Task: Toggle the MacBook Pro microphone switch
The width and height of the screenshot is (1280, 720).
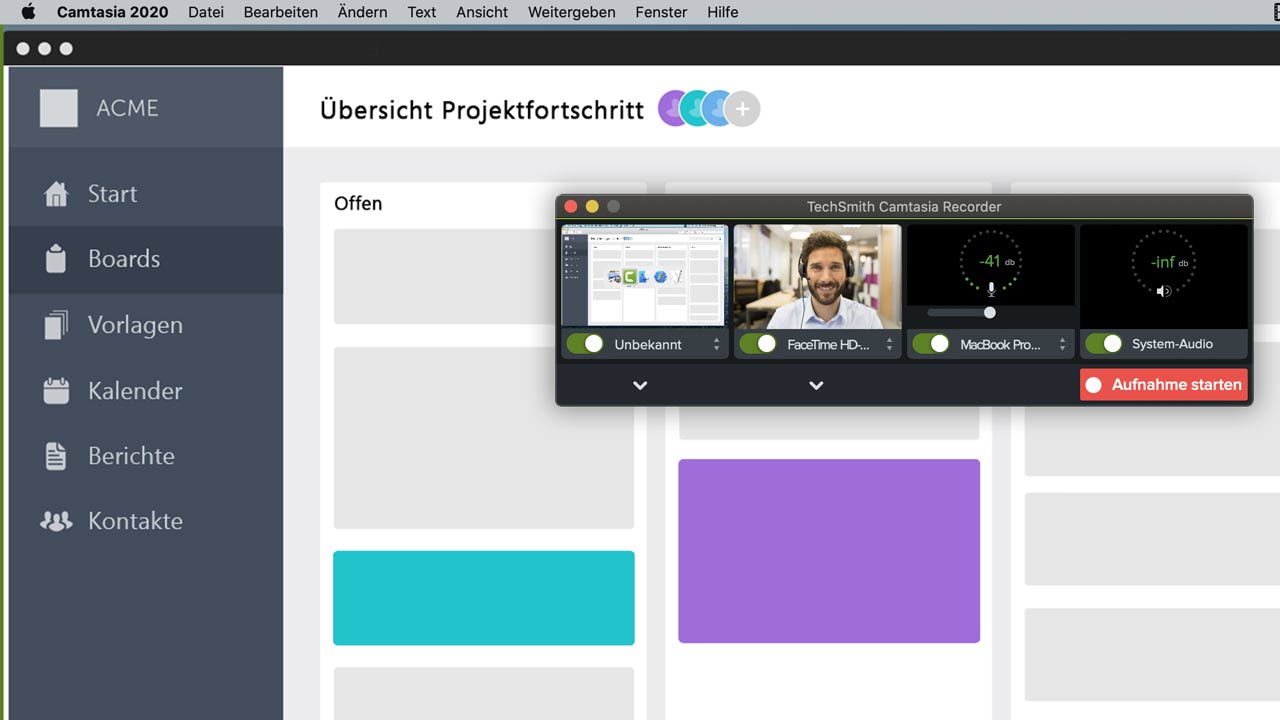Action: click(x=931, y=344)
